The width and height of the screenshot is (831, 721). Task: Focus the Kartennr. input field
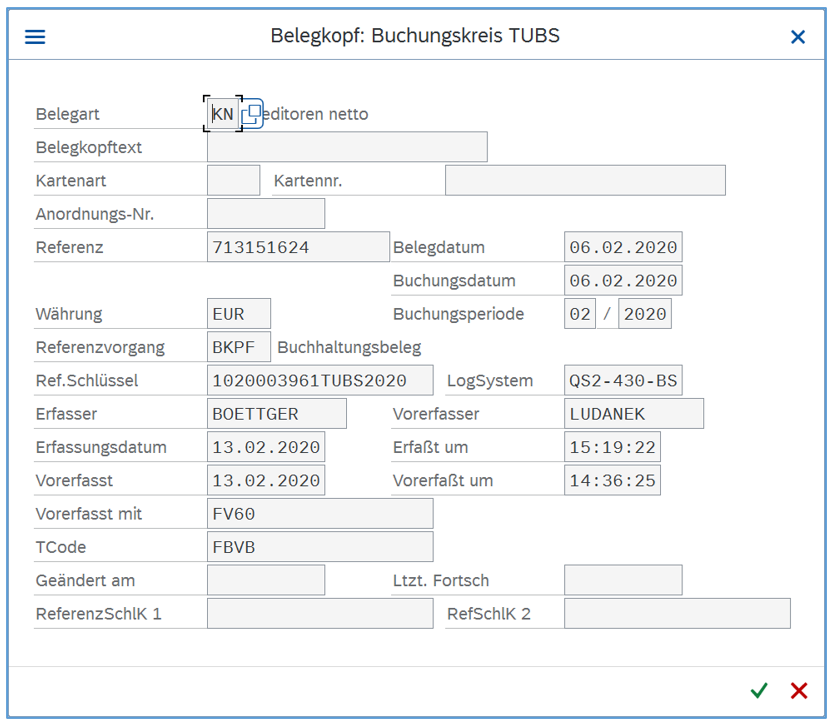(x=584, y=181)
